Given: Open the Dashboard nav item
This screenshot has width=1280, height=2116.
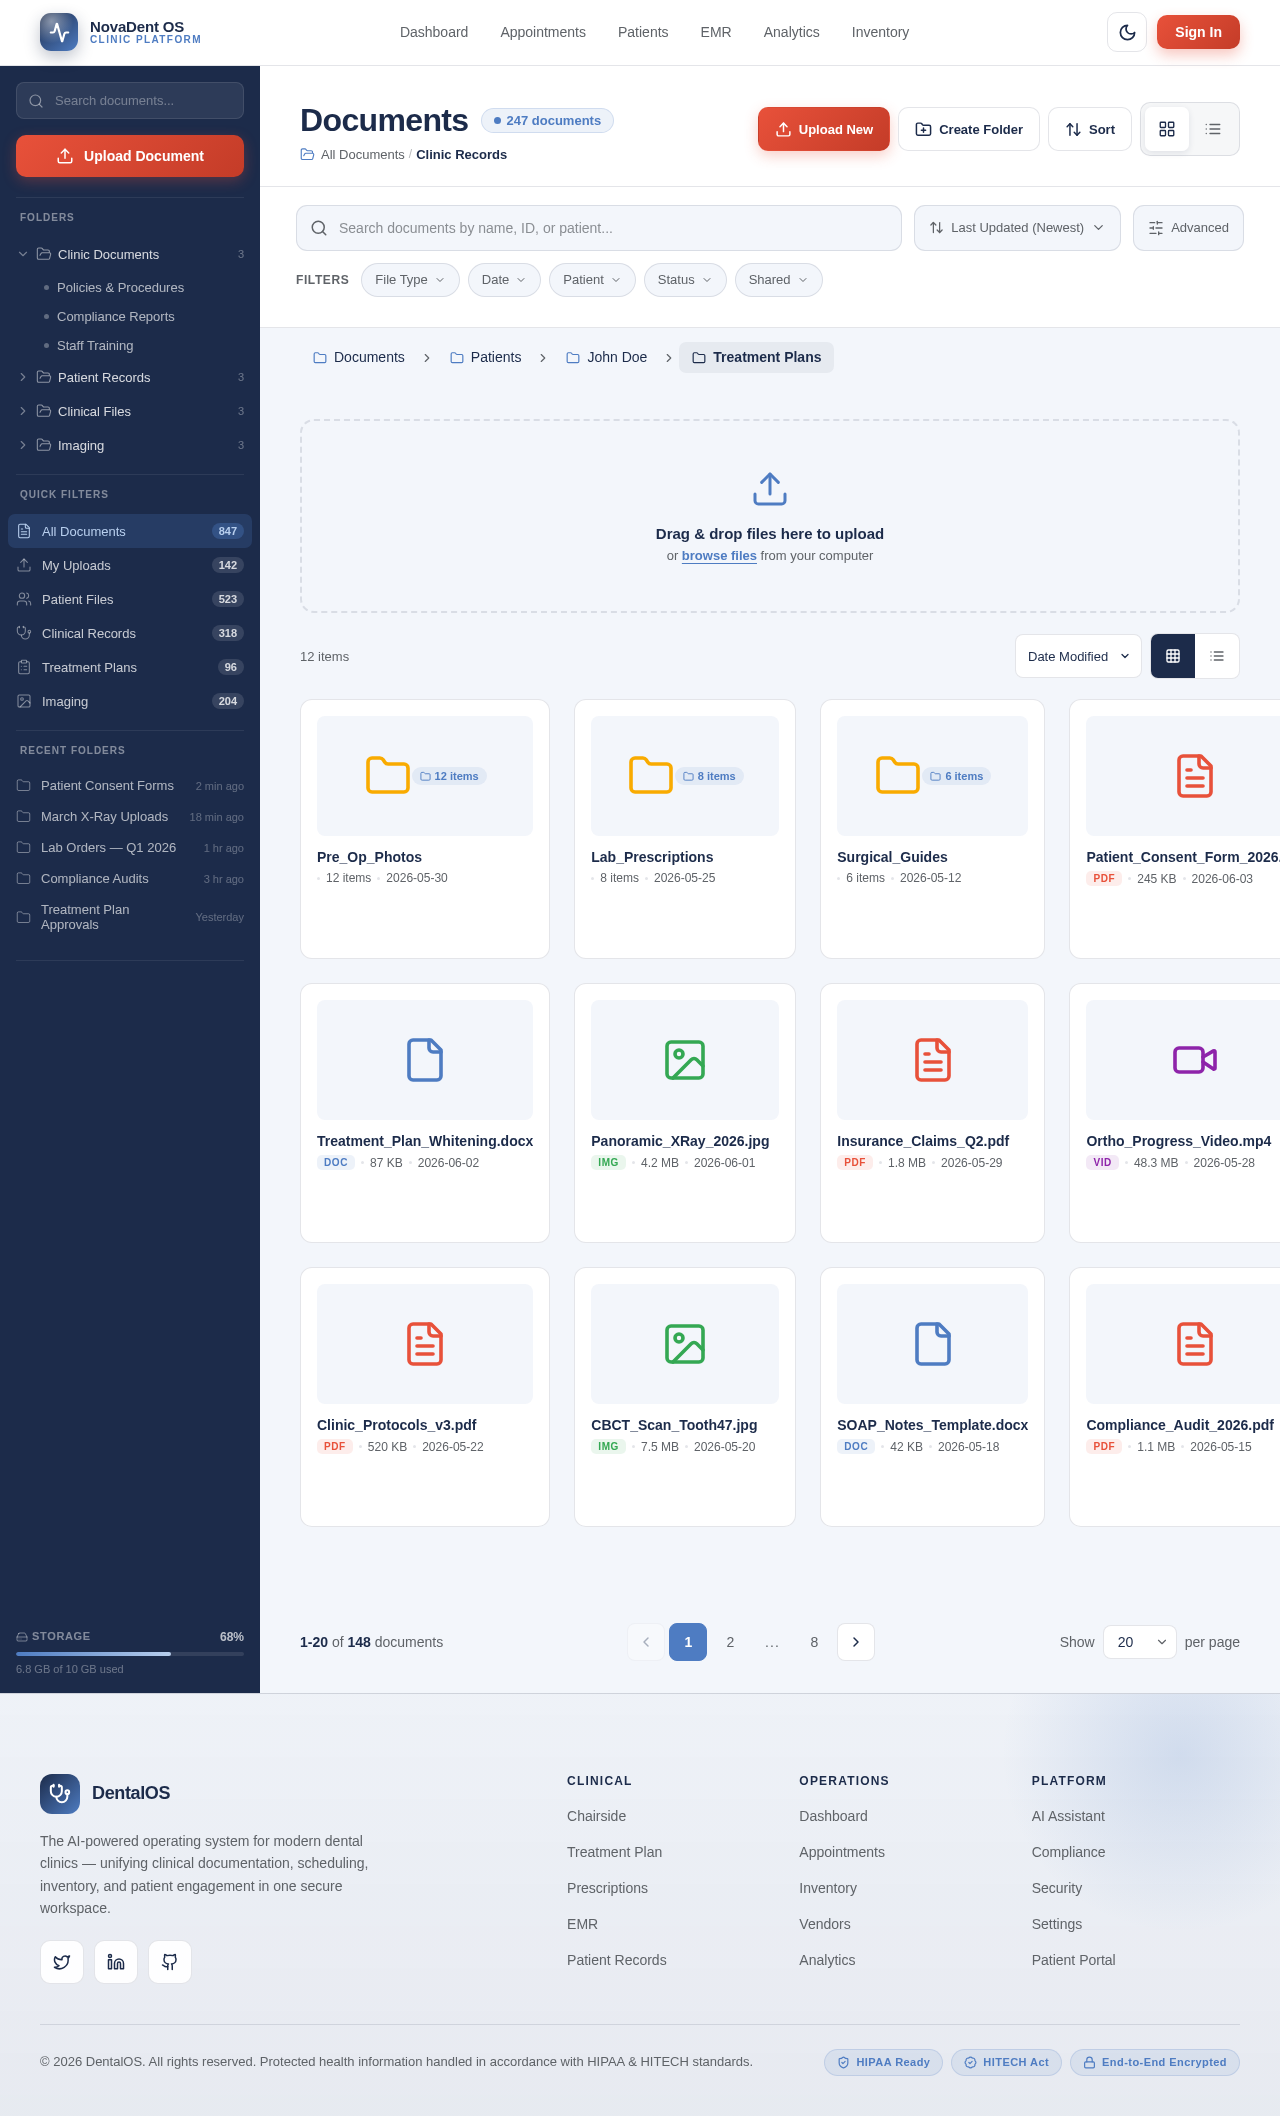Looking at the screenshot, I should [434, 32].
